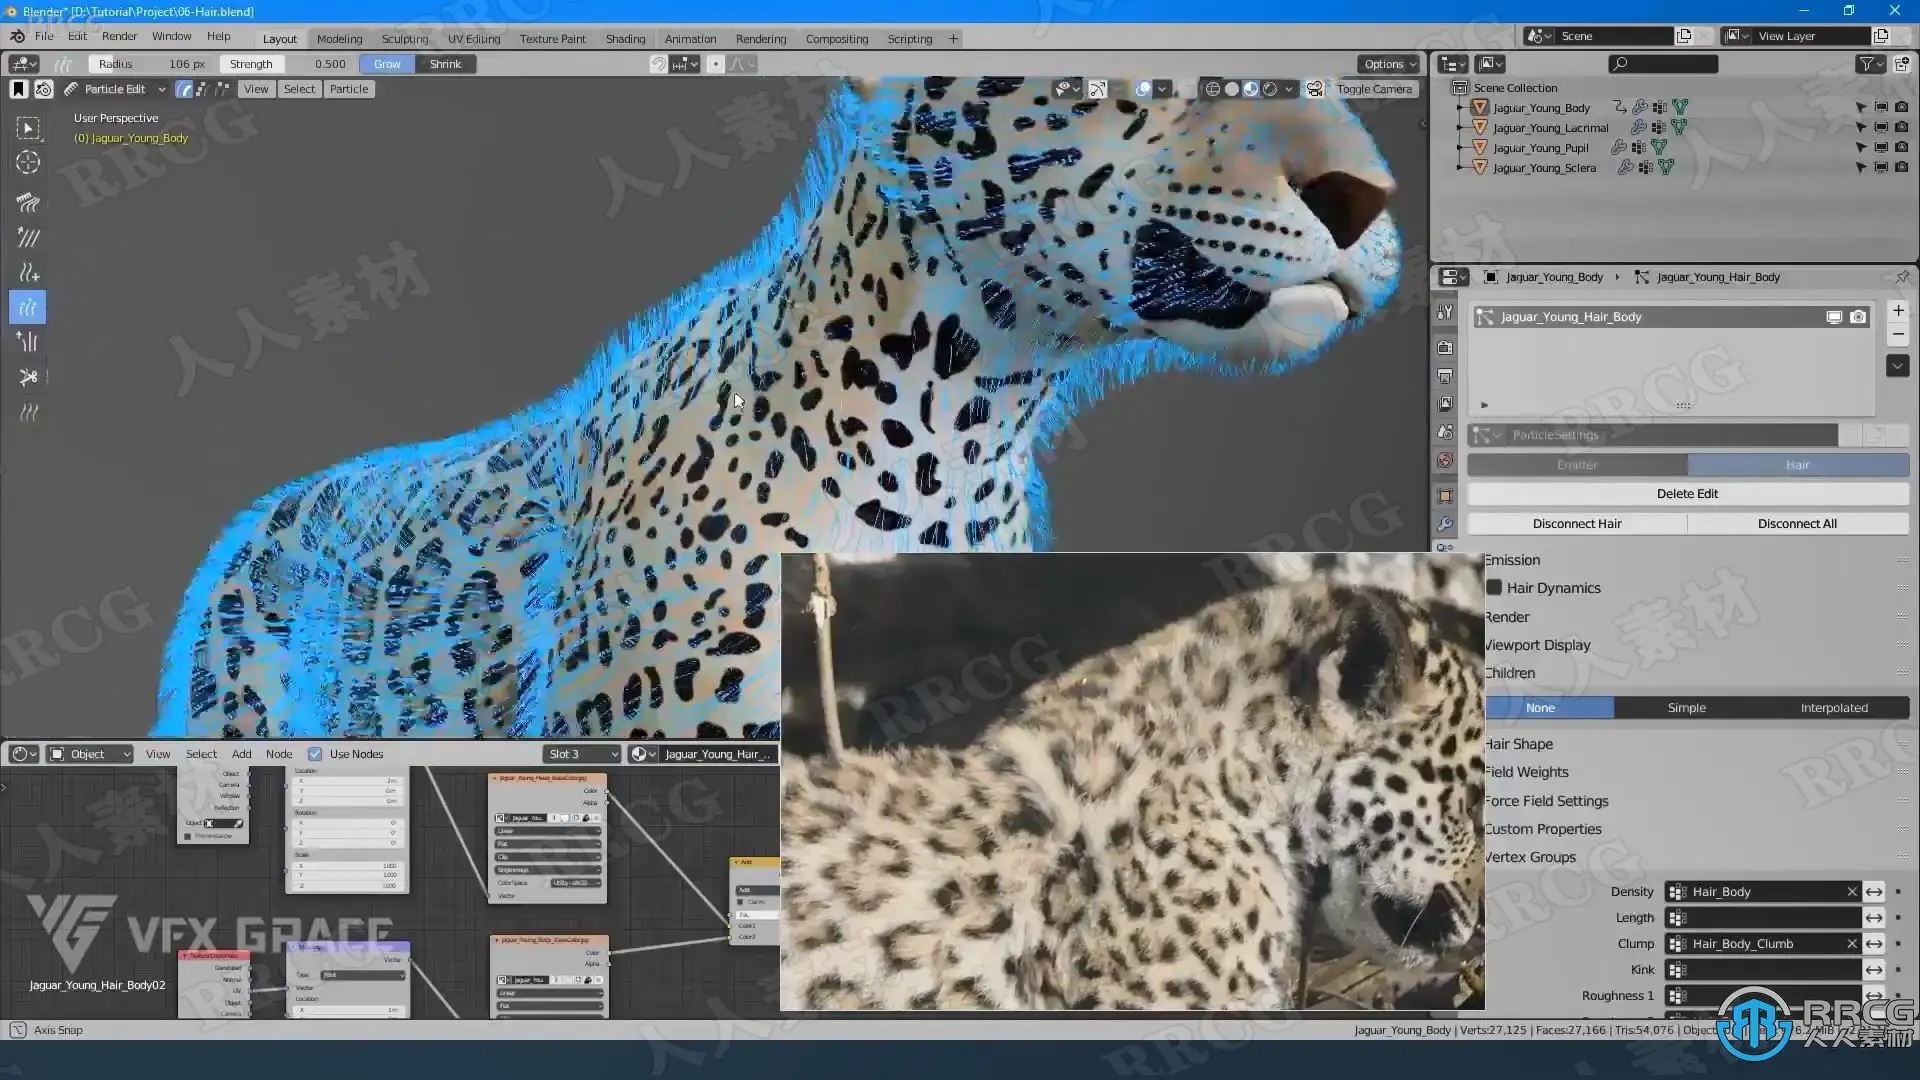Image resolution: width=1920 pixels, height=1080 pixels.
Task: Click the Disconnect Hair button
Action: [x=1577, y=524]
